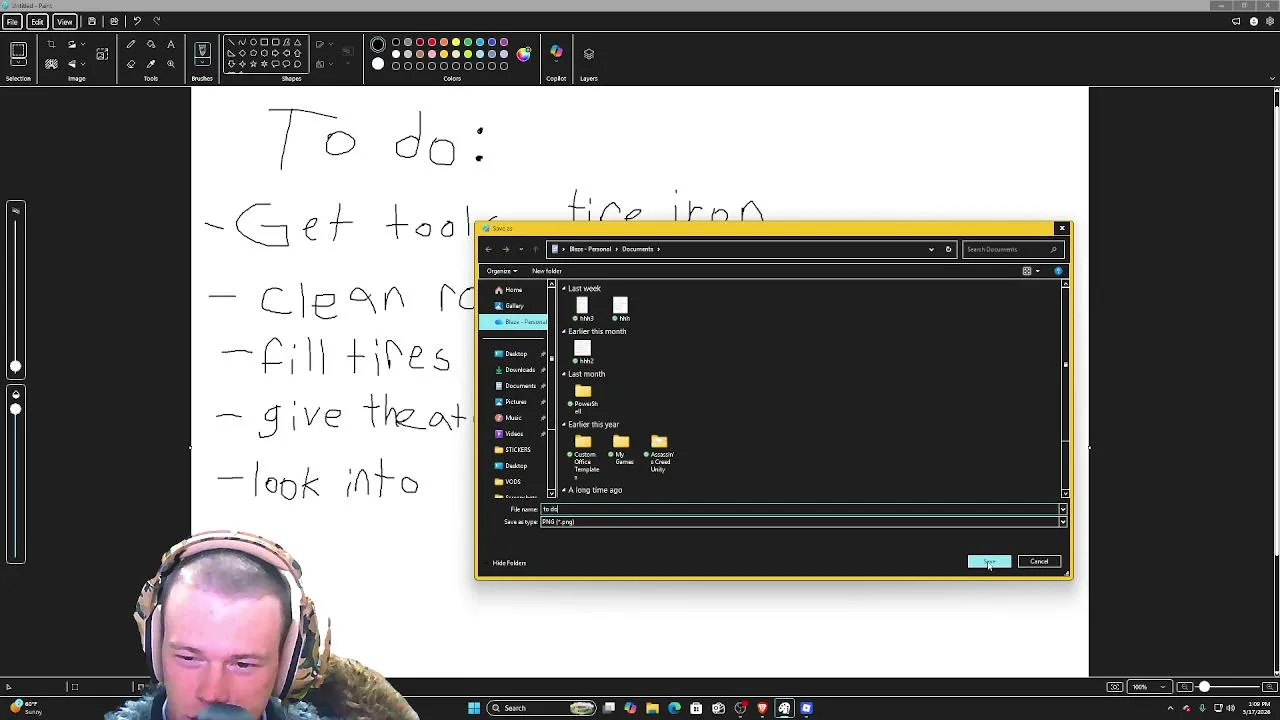Select Home in navigation pane

(513, 290)
